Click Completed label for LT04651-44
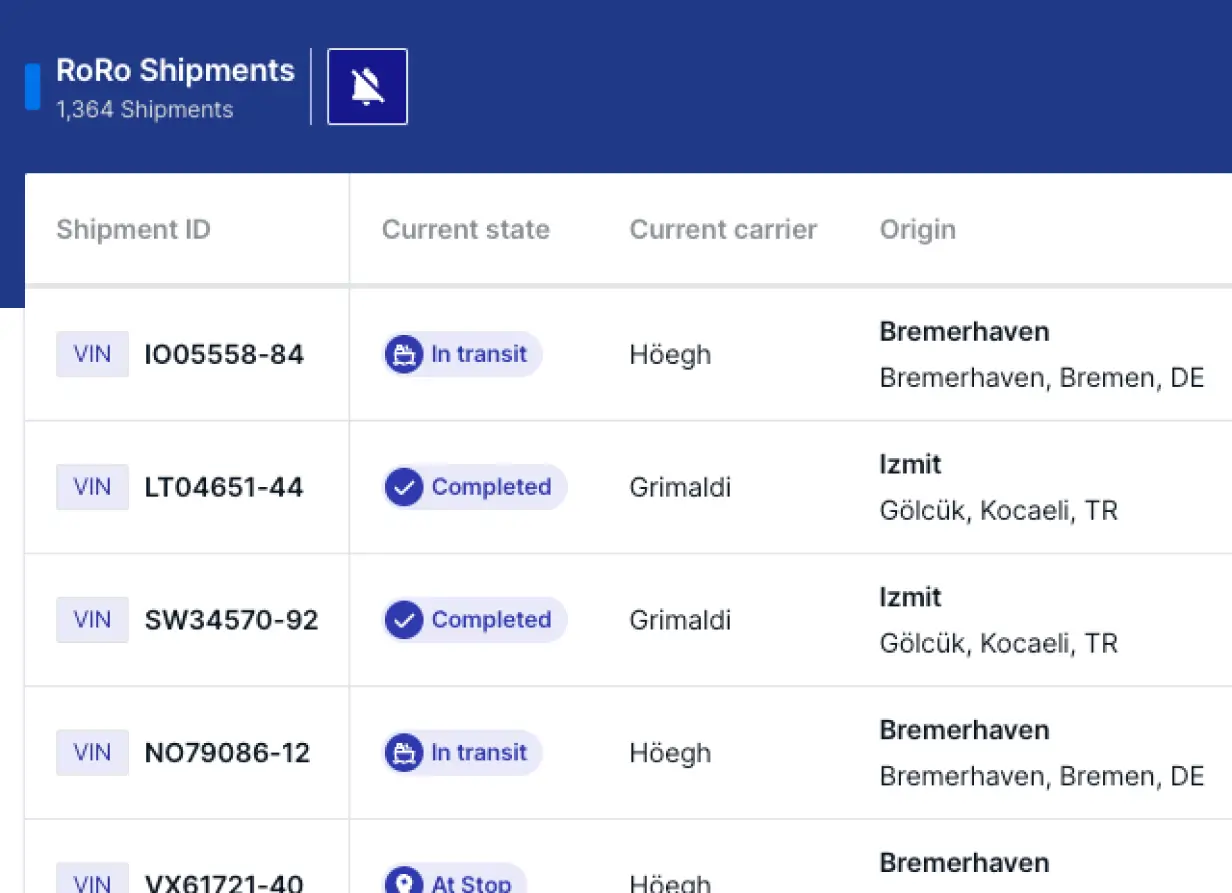Image resolution: width=1232 pixels, height=893 pixels. 492,487
